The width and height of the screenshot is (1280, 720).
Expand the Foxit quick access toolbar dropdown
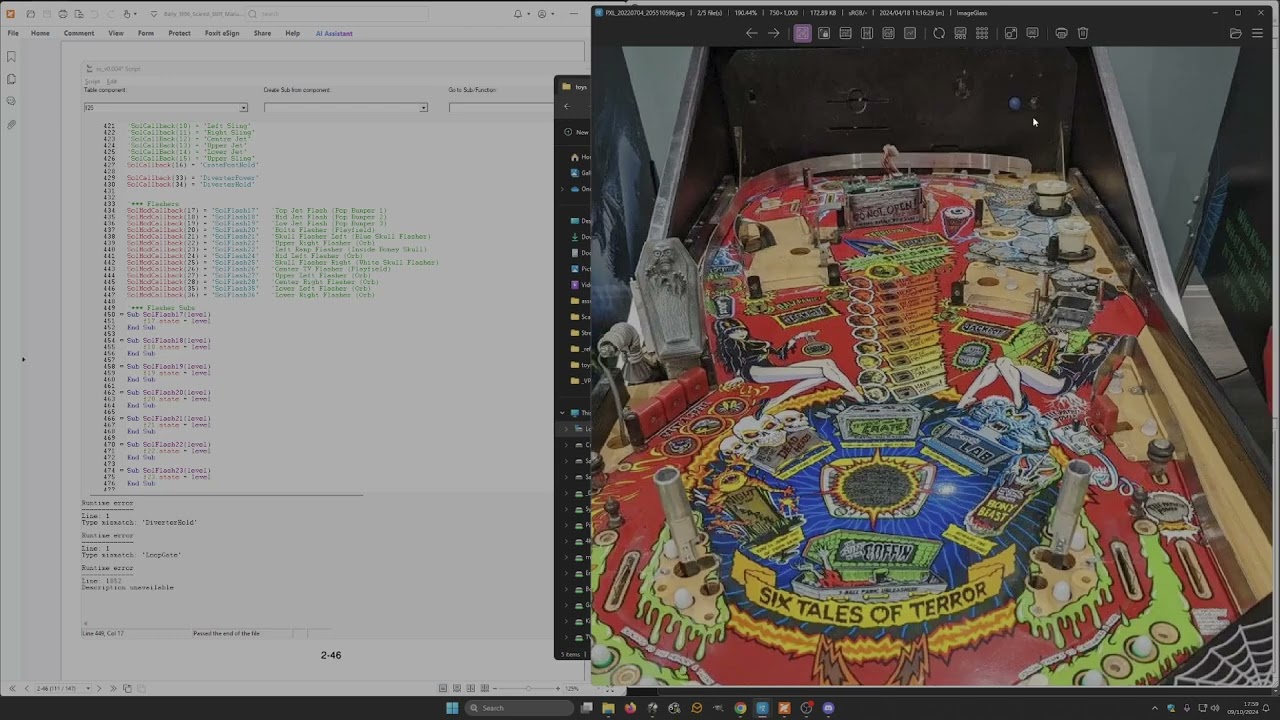(154, 14)
